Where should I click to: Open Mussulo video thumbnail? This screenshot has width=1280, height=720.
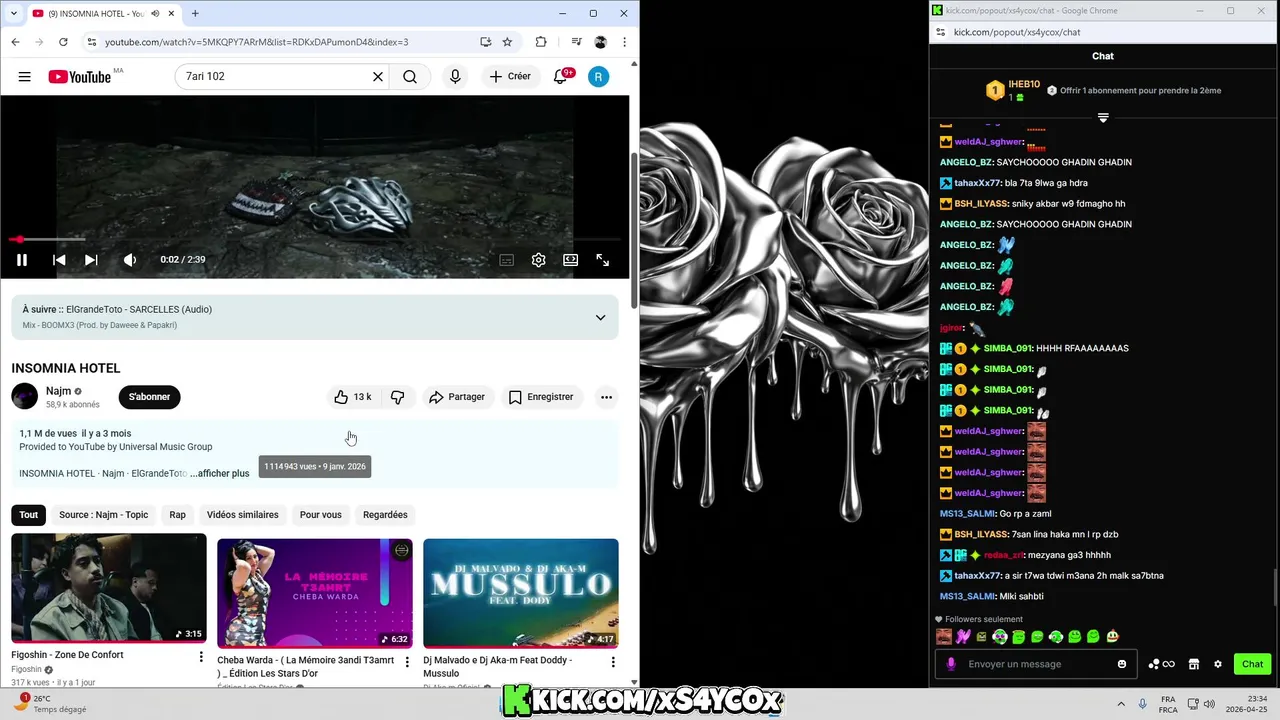coord(521,594)
